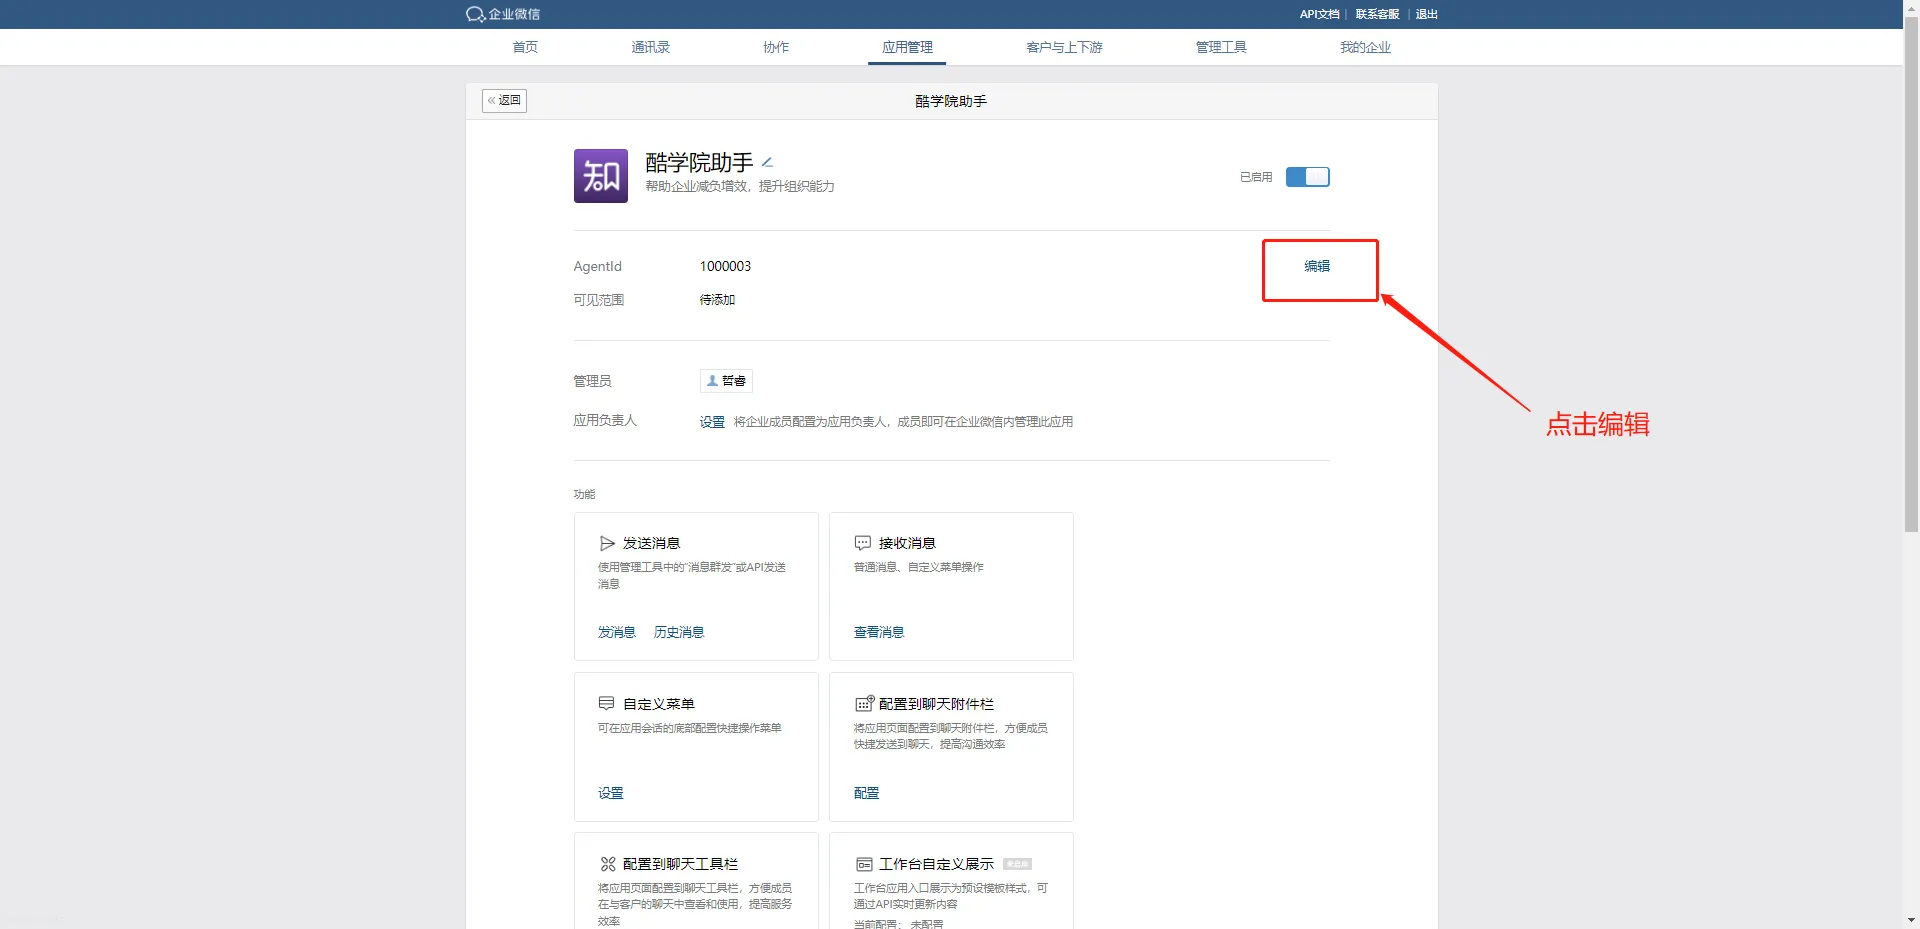Click the pencil icon beside 酷学院助手
This screenshot has height=929, width=1920.
(767, 162)
